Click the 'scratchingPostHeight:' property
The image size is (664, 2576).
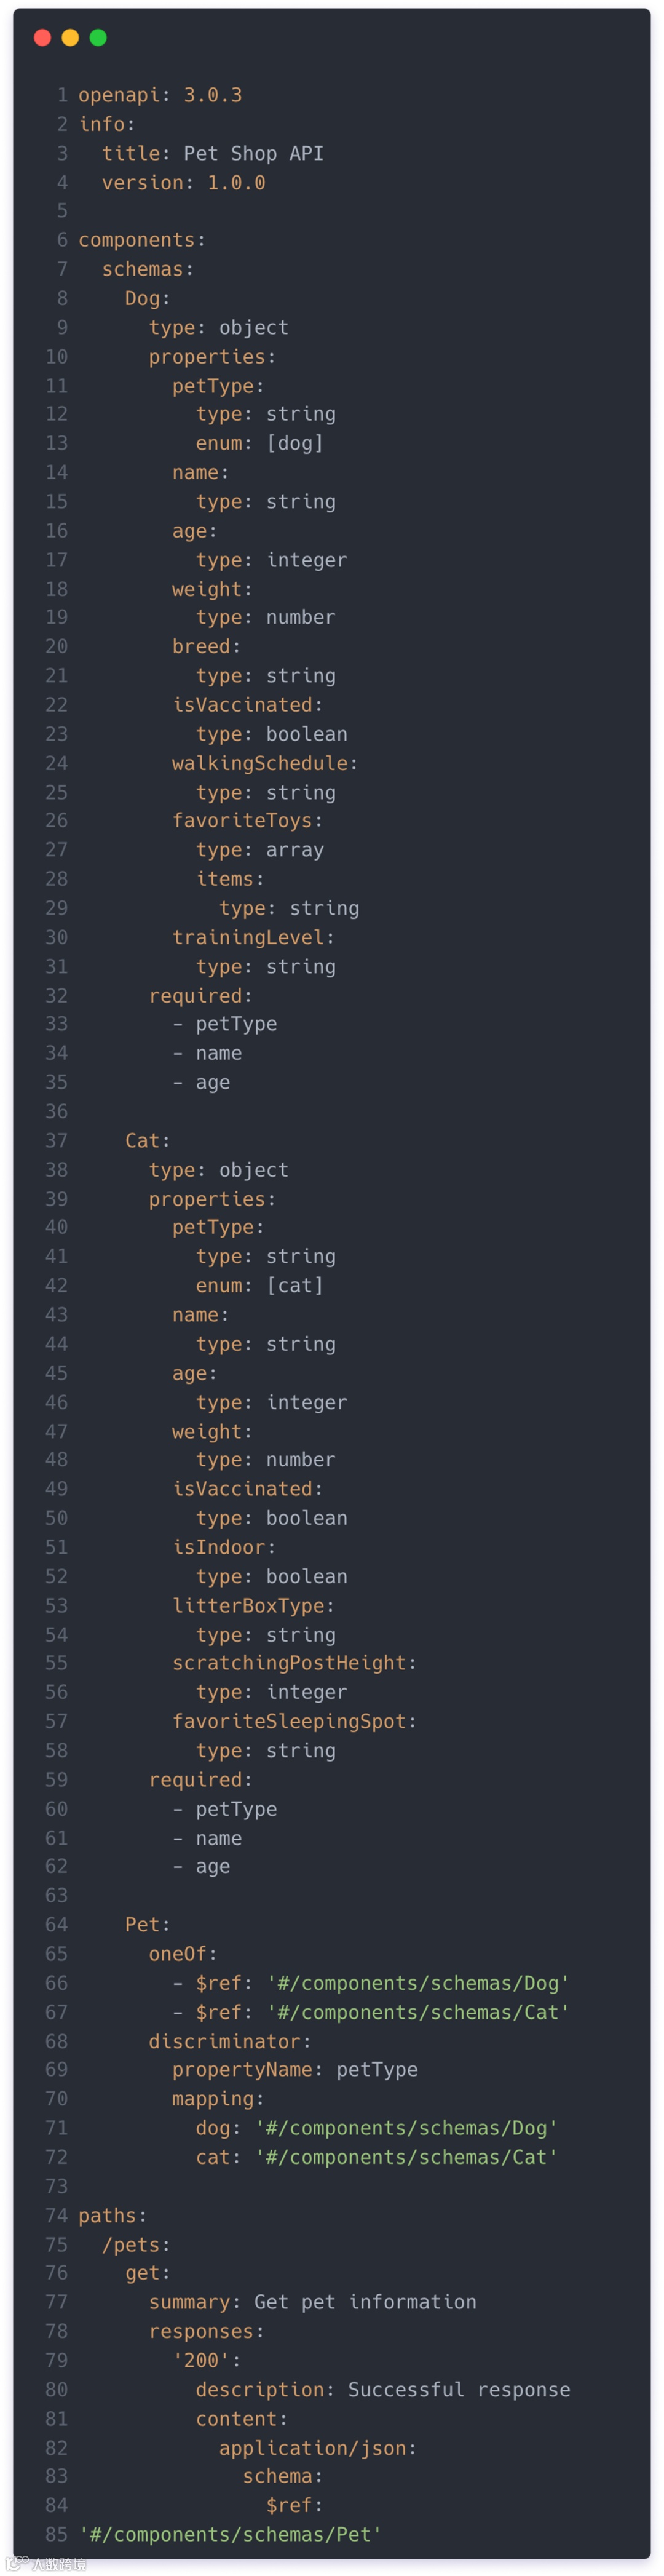point(294,1662)
